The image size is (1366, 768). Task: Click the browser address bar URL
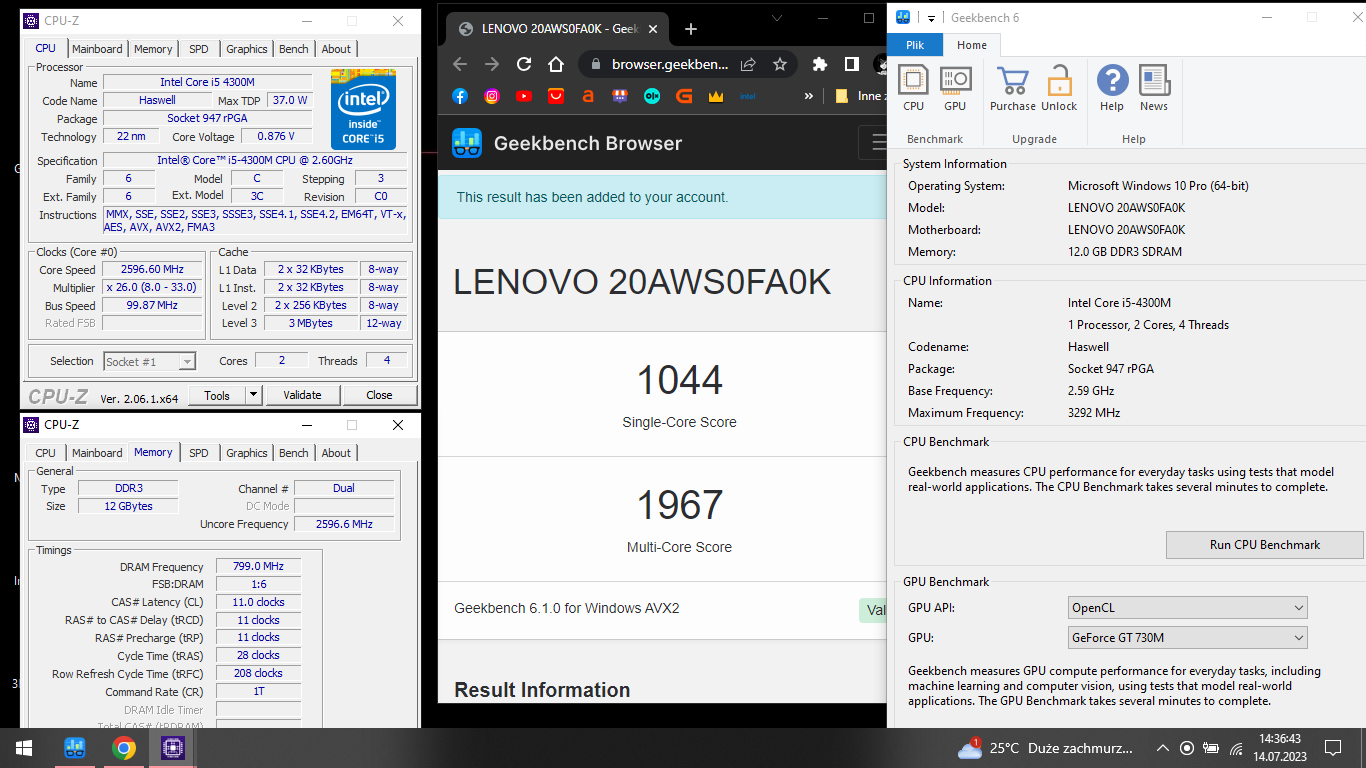(670, 64)
